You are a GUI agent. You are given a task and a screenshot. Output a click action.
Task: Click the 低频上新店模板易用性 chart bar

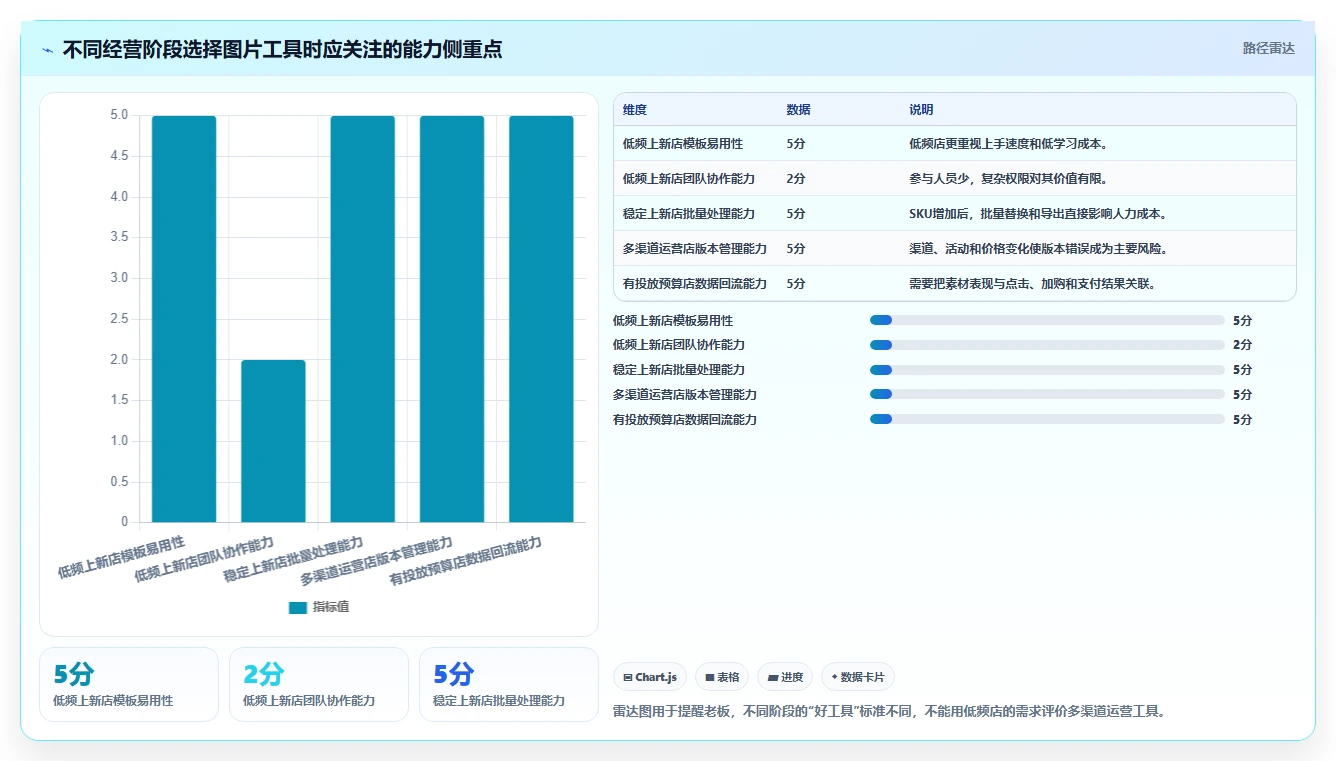click(184, 319)
